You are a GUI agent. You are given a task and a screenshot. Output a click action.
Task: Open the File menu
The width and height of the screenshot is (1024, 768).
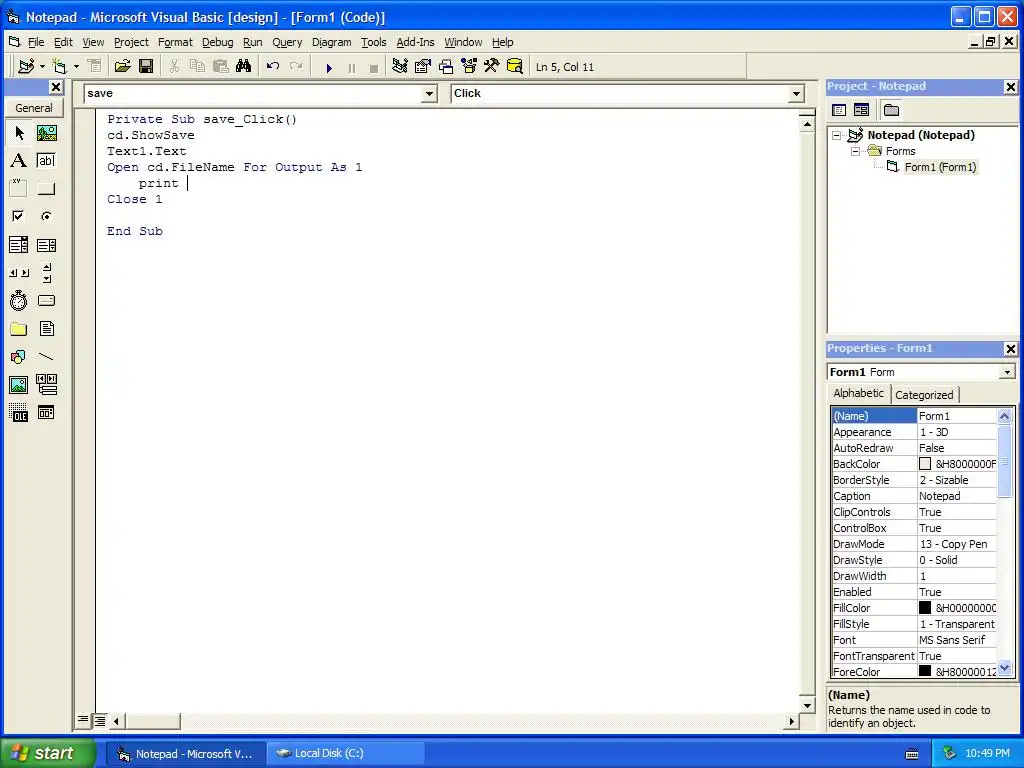(x=36, y=42)
